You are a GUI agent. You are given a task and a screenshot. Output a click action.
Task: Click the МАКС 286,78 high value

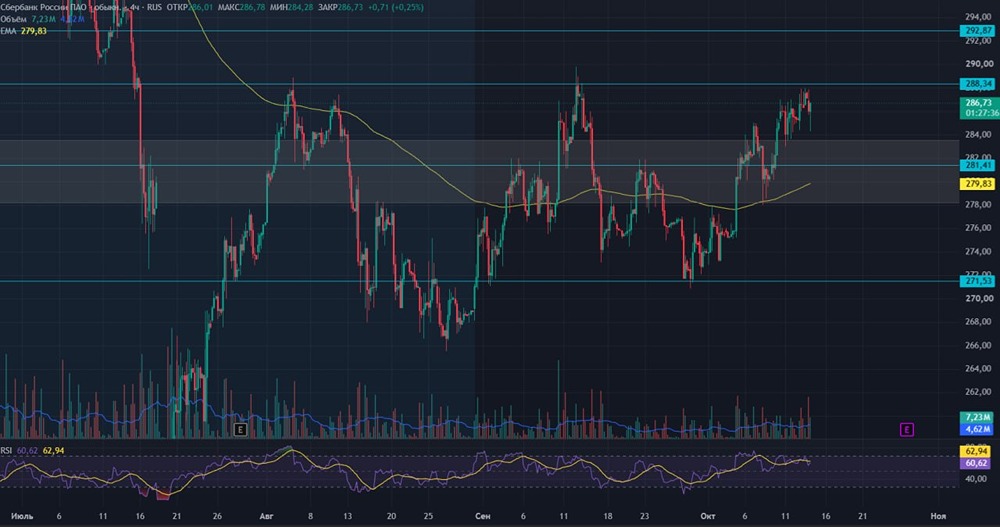tap(240, 8)
